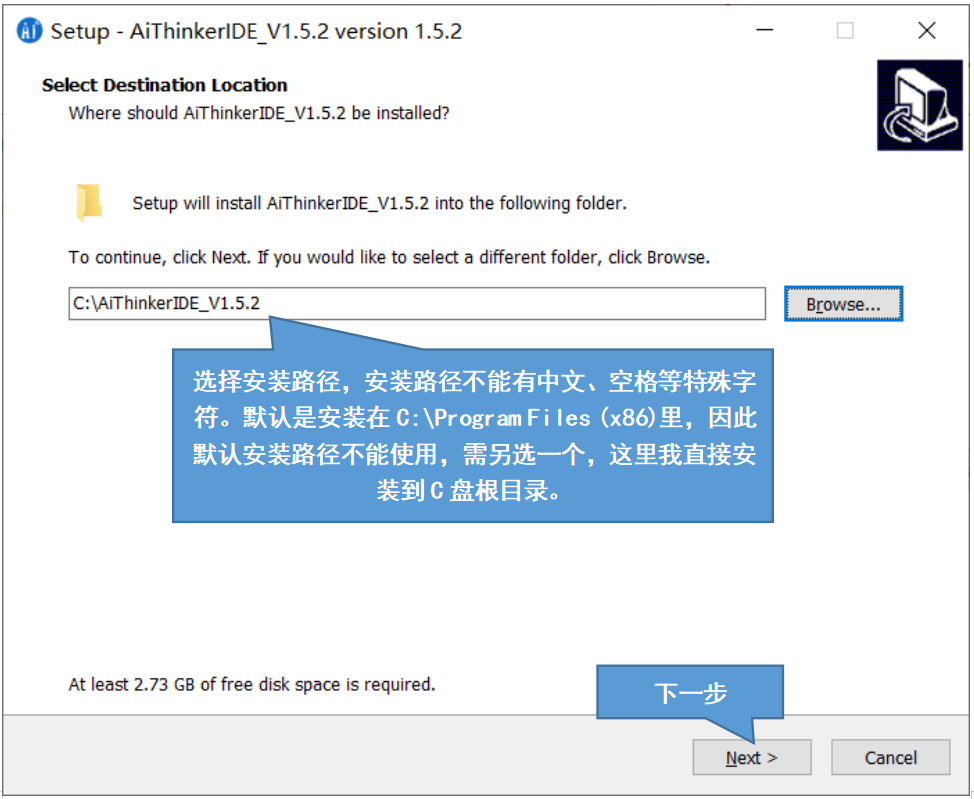Minimize the Setup window

(765, 30)
